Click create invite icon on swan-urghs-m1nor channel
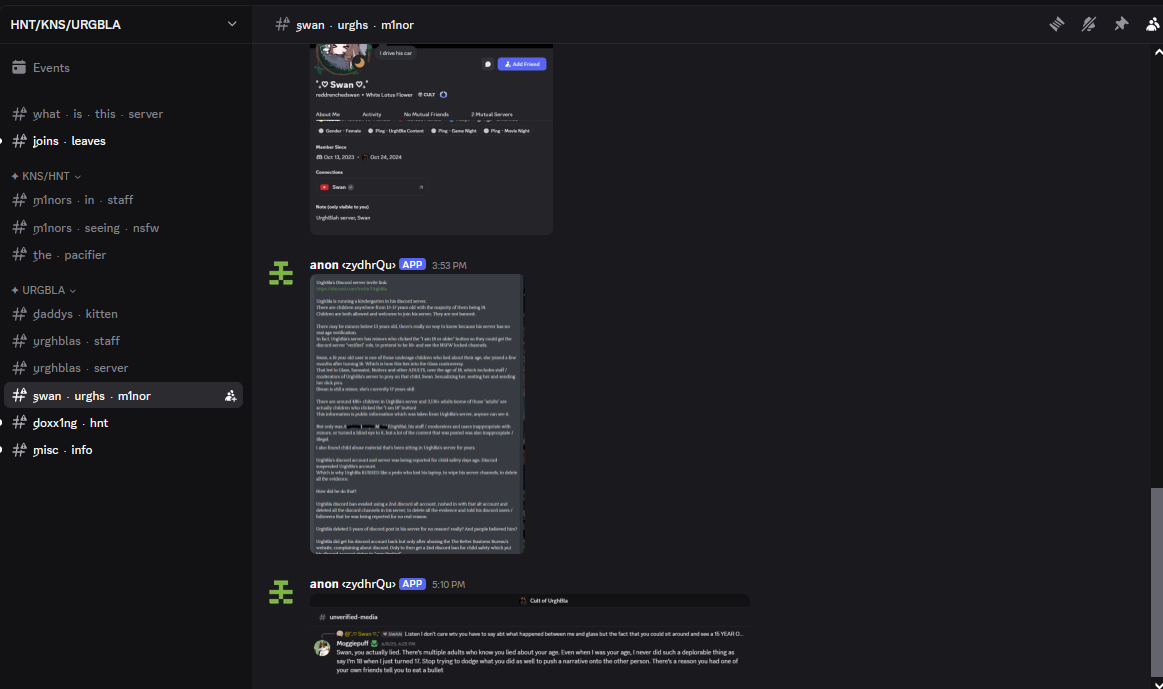1163x689 pixels. tap(231, 396)
